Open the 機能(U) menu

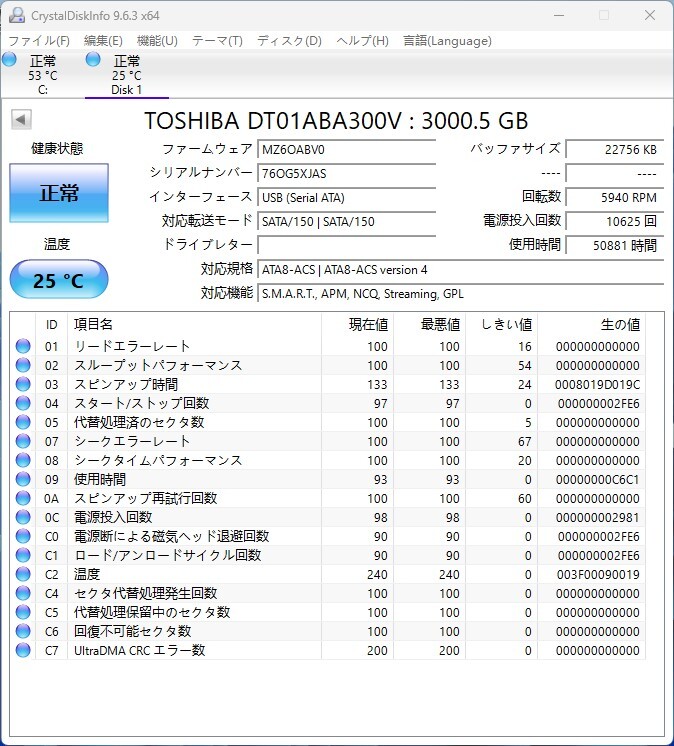coord(157,41)
